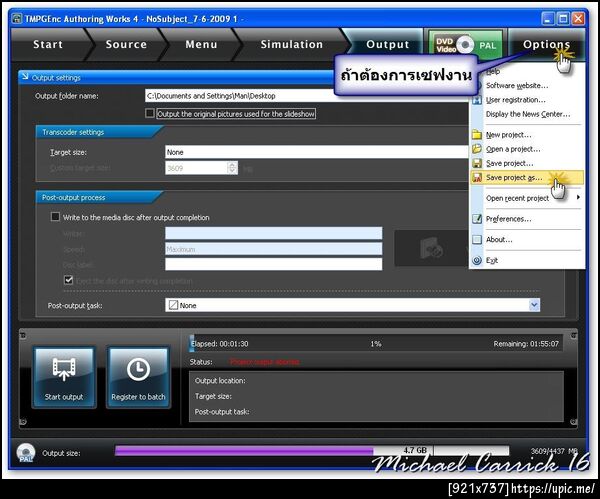Expand Open recent project submenu
The height and width of the screenshot is (499, 600).
(527, 198)
